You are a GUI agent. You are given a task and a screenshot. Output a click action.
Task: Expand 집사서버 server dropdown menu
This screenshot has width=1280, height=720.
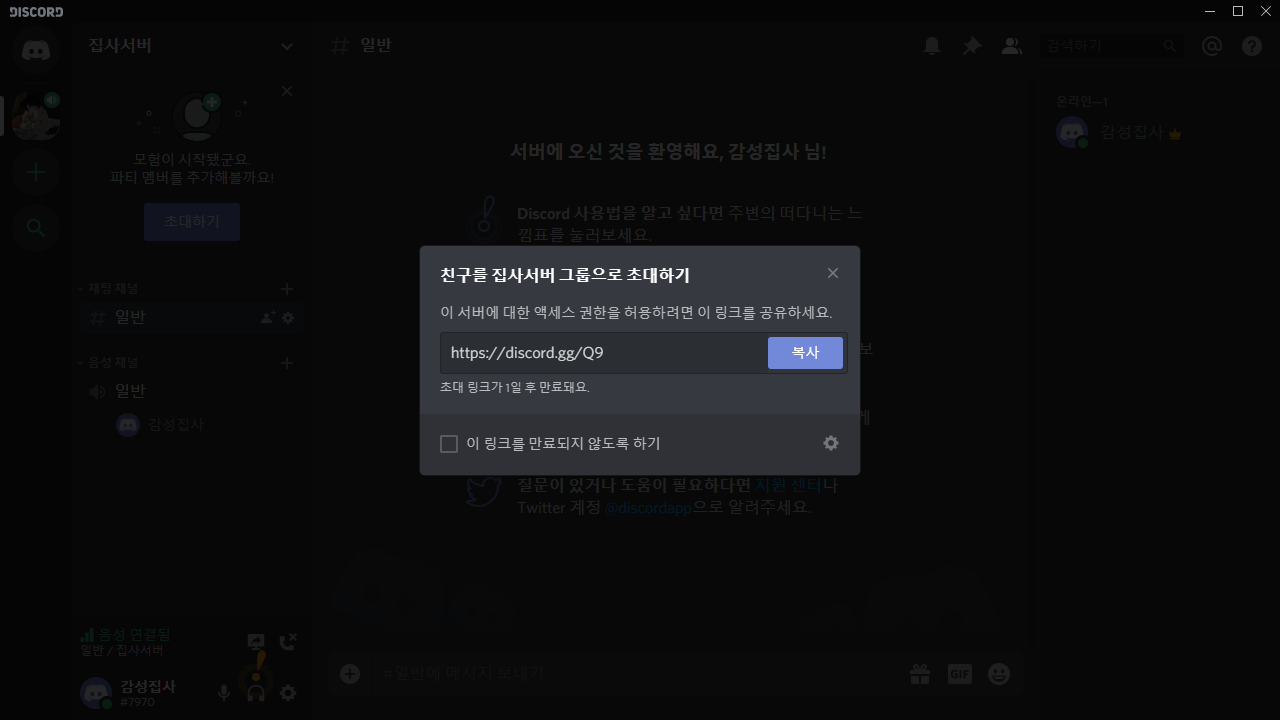point(287,46)
